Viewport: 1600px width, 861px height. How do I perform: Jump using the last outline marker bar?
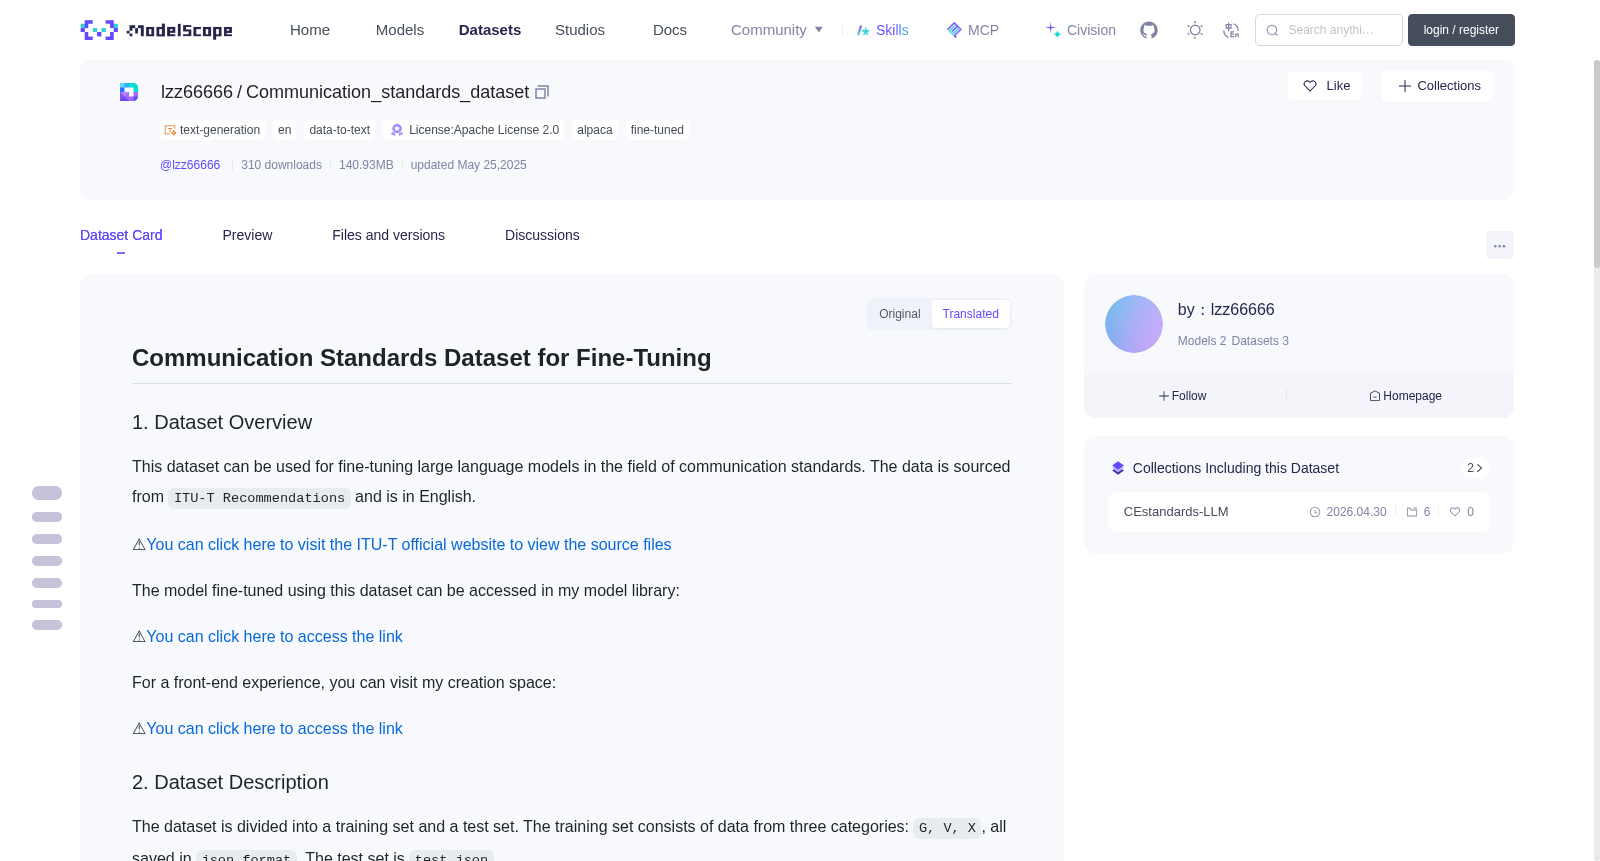[x=47, y=625]
